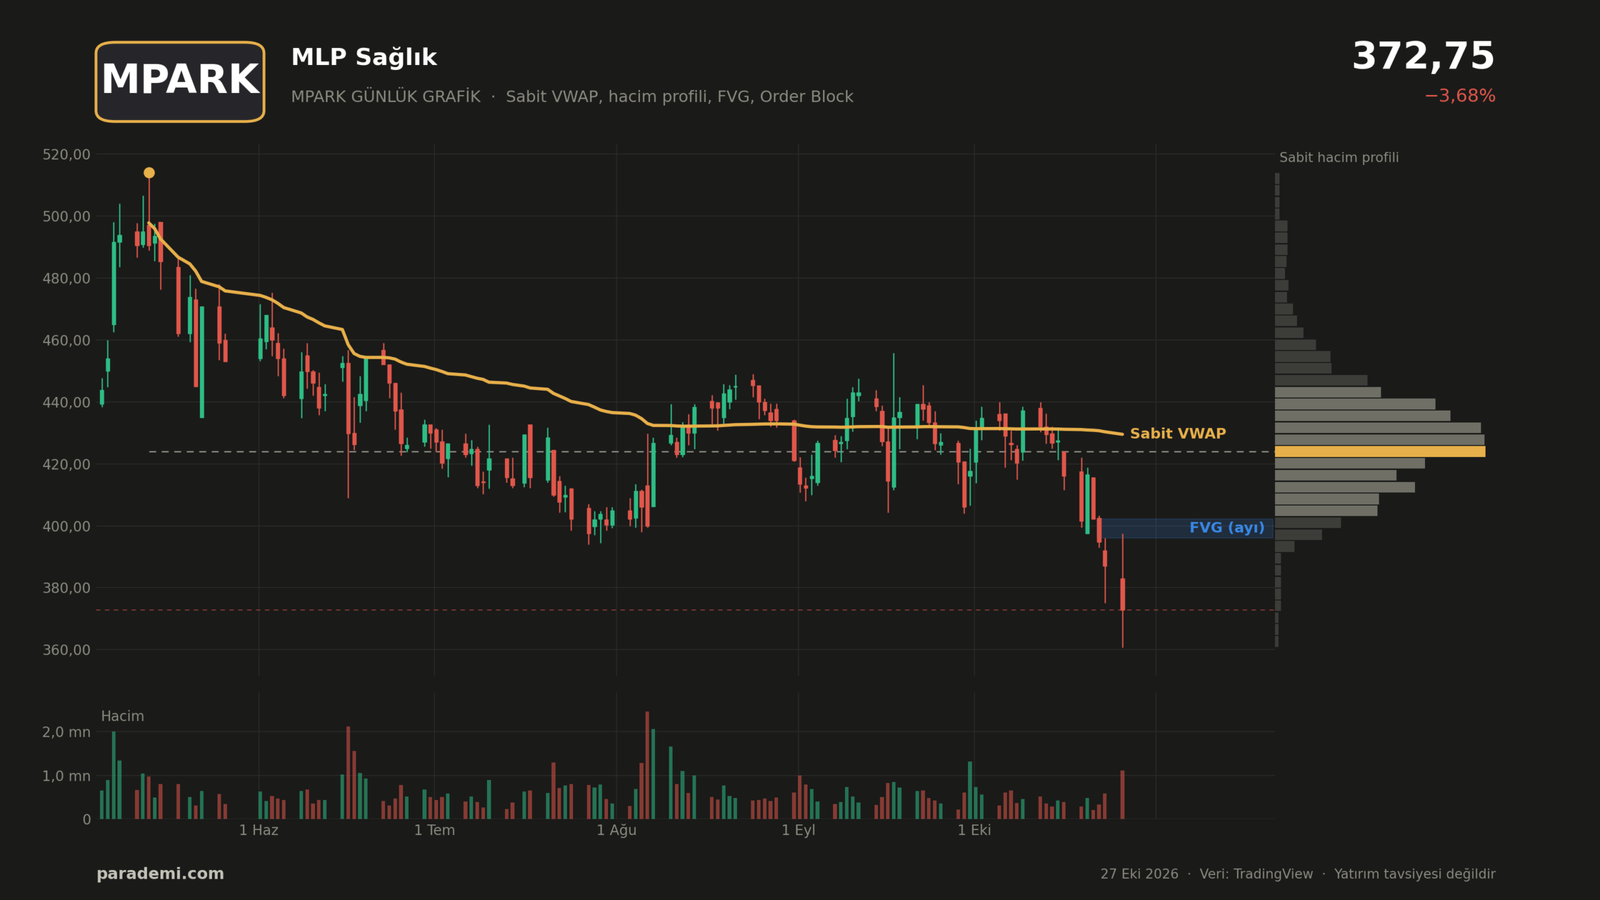Click the 440,00 price axis label

67,403
